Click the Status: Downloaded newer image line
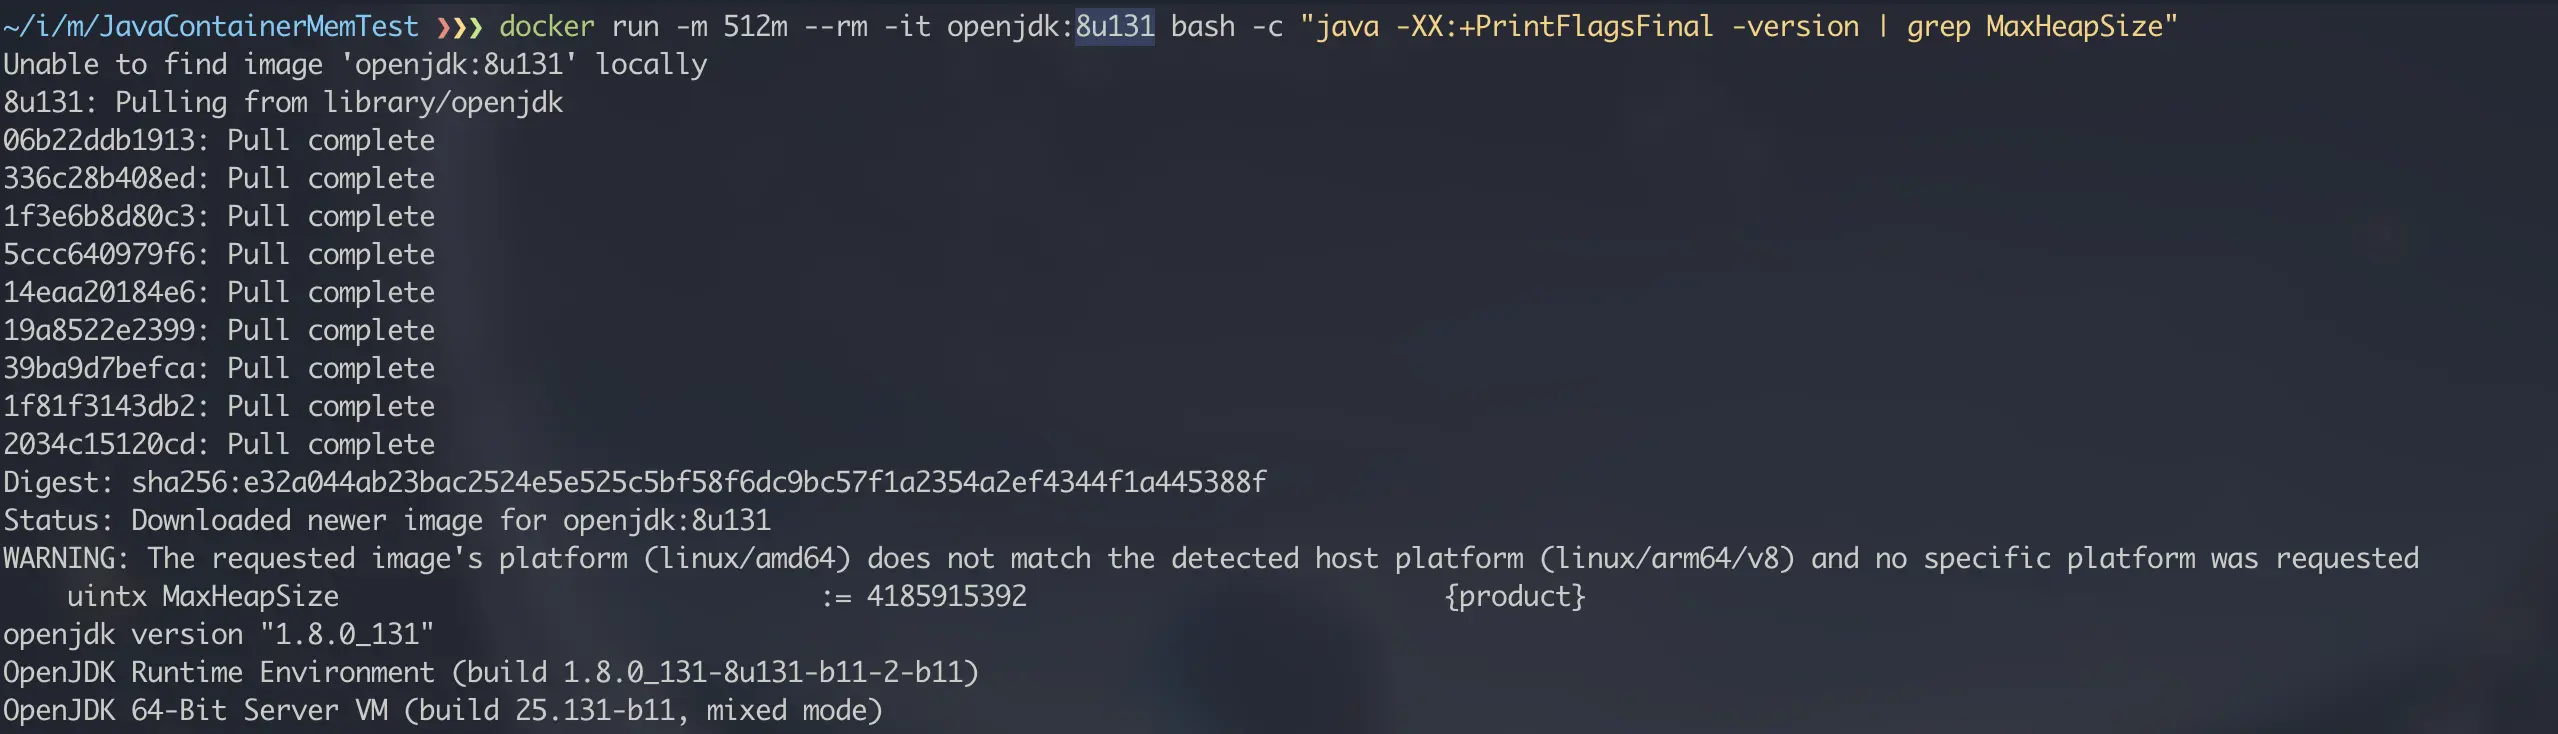 click(387, 520)
